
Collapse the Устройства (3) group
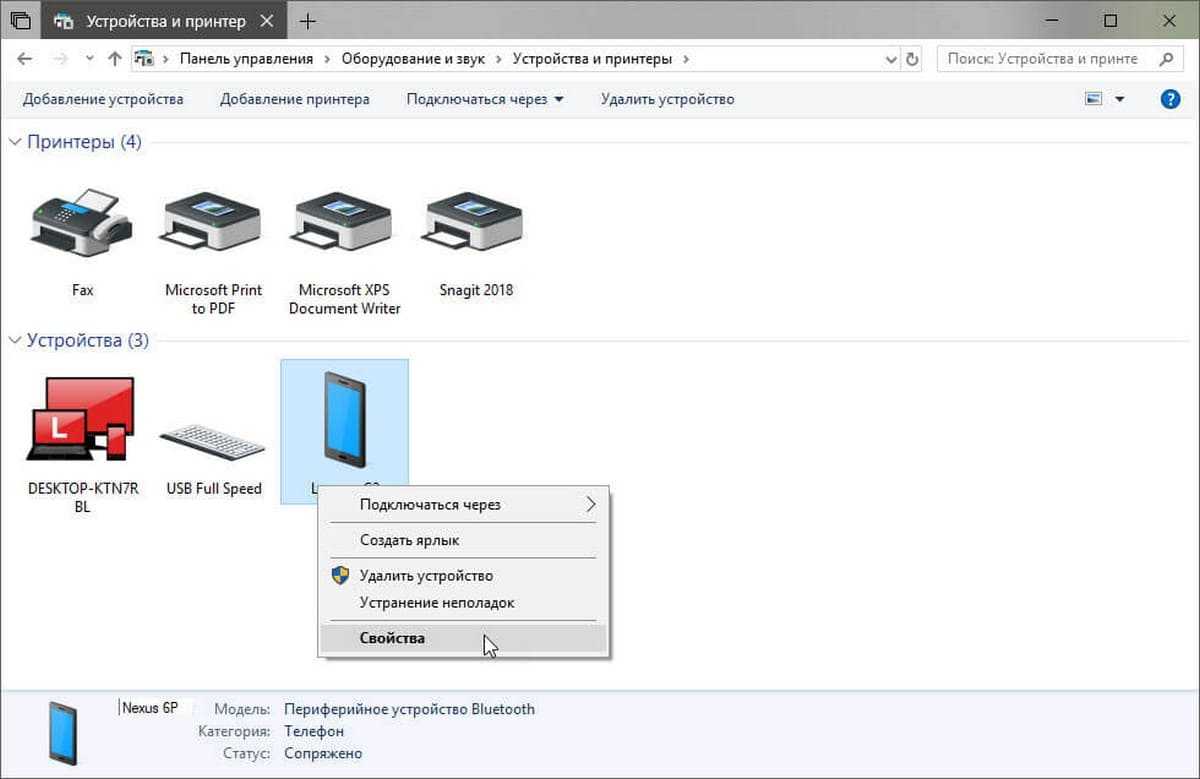point(15,341)
